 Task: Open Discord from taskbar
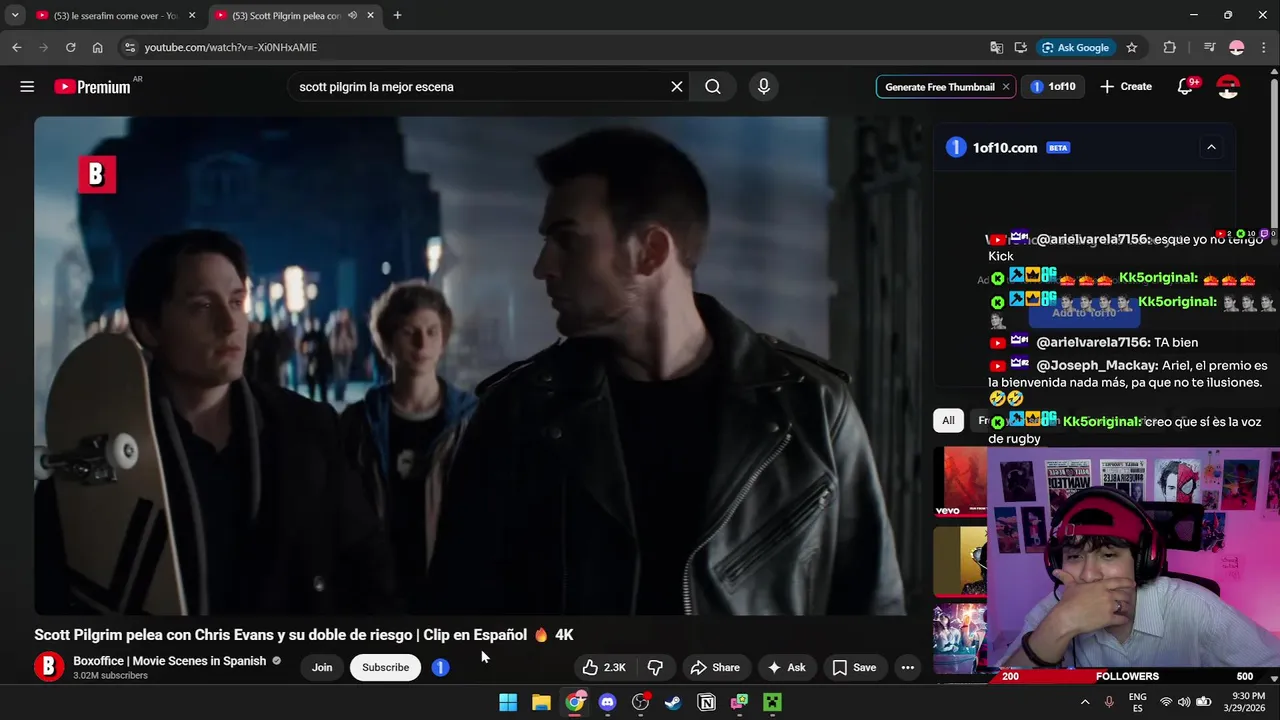(x=607, y=702)
